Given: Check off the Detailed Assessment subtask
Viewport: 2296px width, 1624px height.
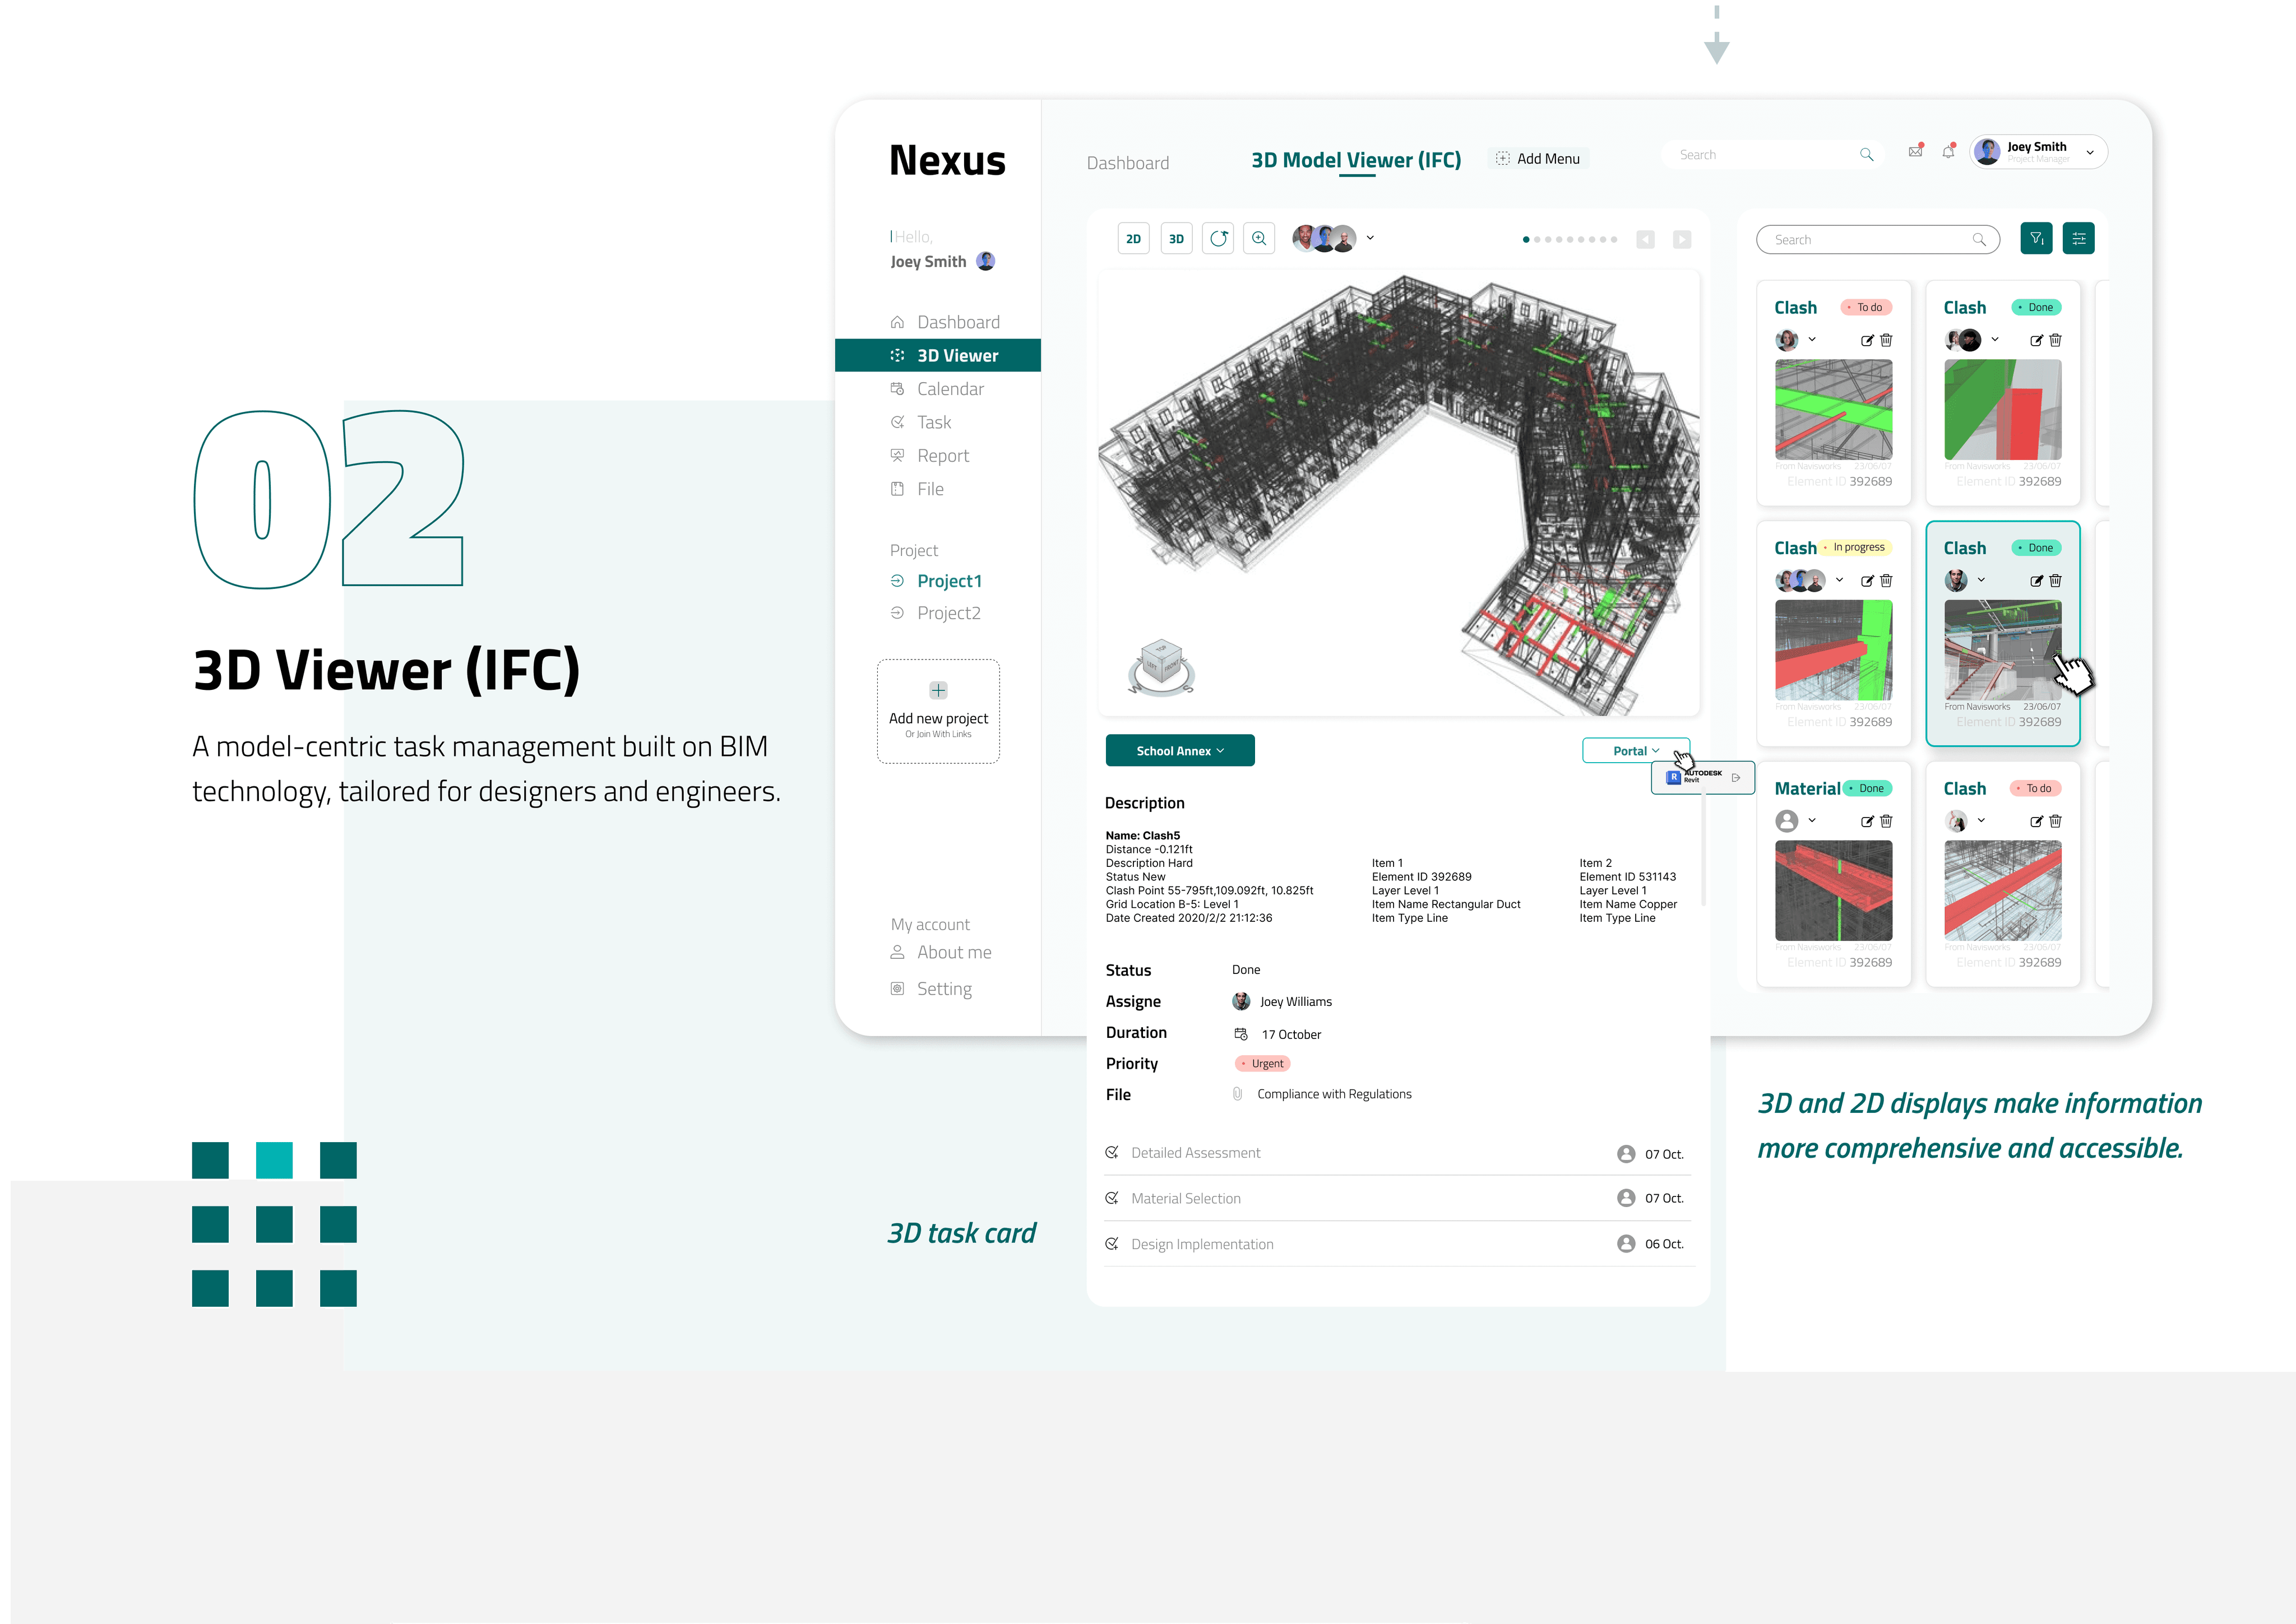Looking at the screenshot, I should pyautogui.click(x=1111, y=1152).
